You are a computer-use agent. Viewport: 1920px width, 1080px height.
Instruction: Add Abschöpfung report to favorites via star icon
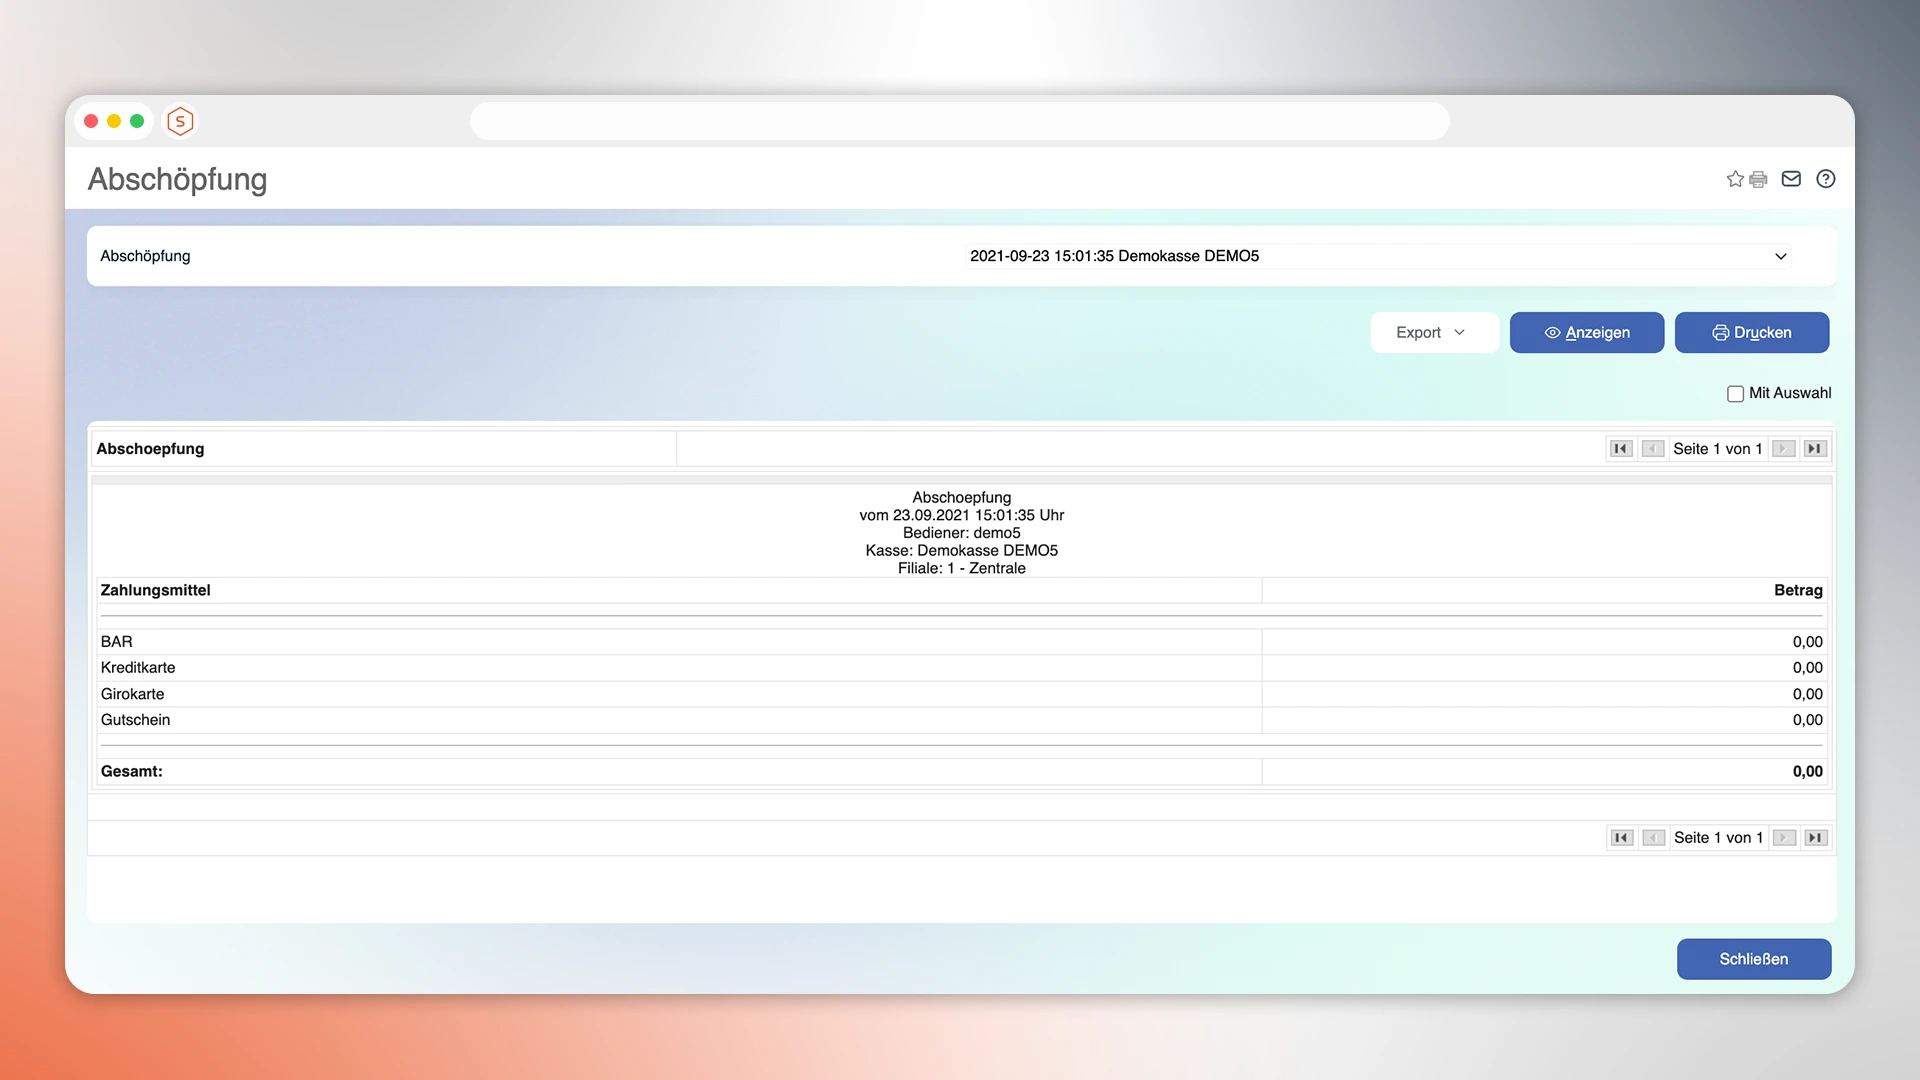click(x=1735, y=179)
